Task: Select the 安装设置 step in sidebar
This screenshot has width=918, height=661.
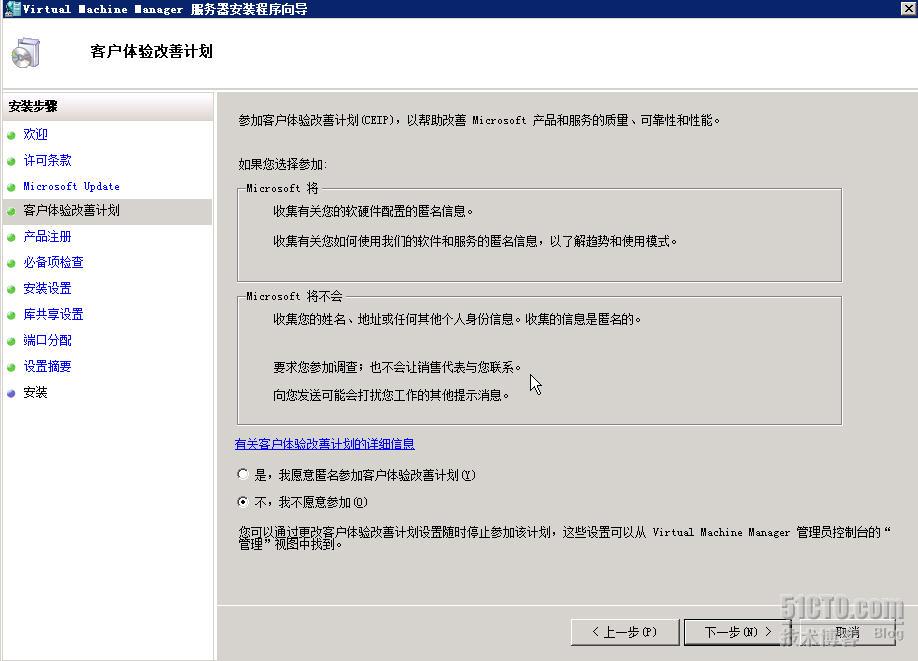Action: click(47, 288)
